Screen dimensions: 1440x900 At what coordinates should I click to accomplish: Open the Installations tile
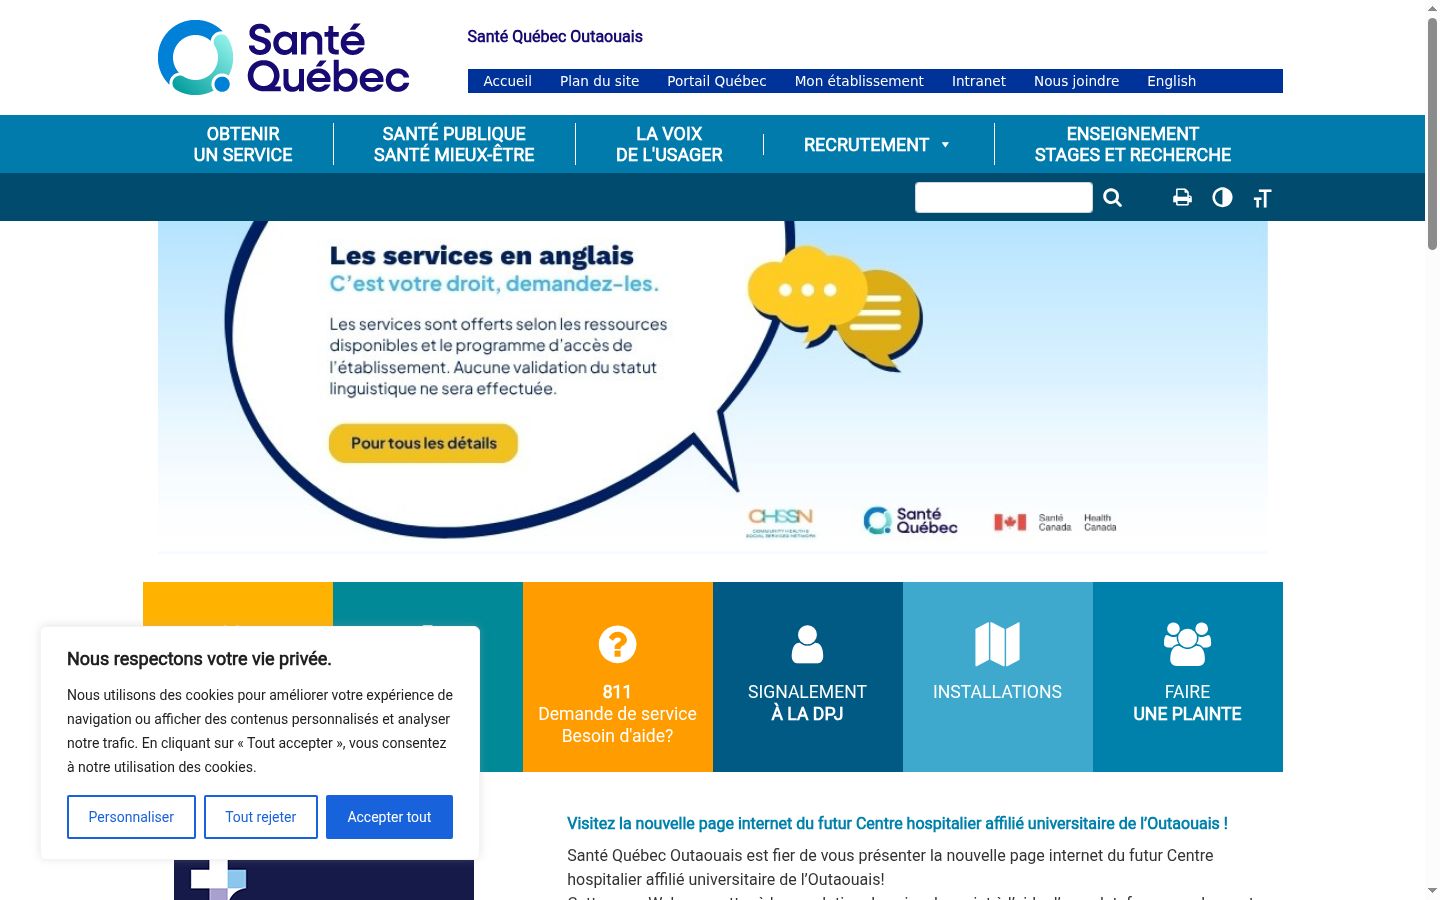click(x=998, y=677)
